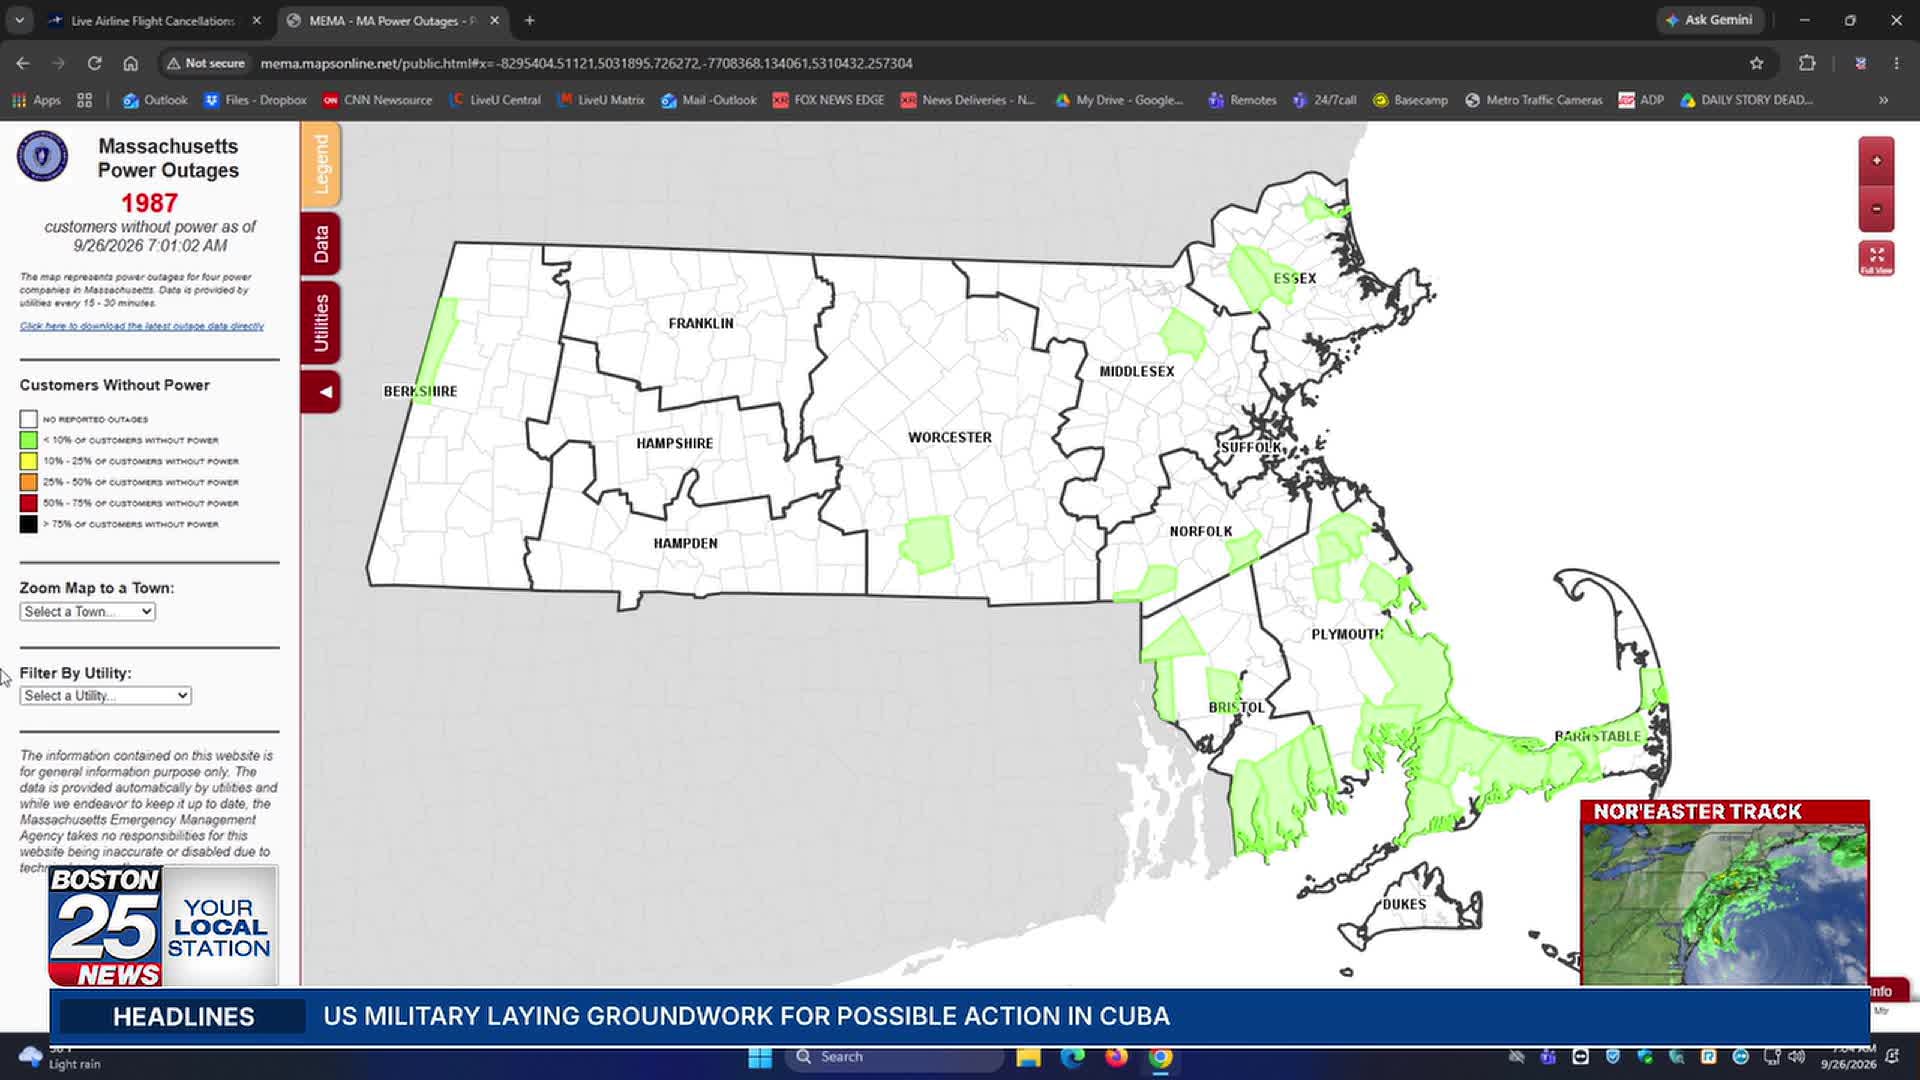Open browser extensions puzzle icon
Image resolution: width=1920 pixels, height=1080 pixels.
pos(1806,63)
